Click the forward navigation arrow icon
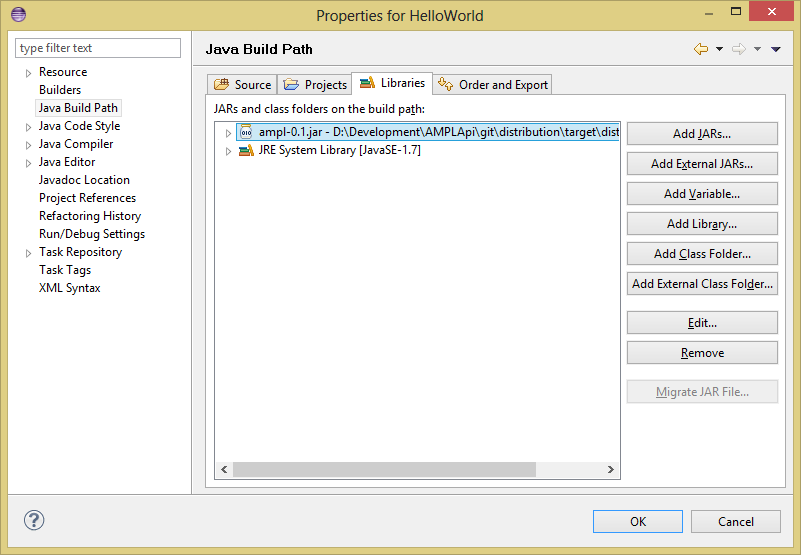The image size is (801, 555). (x=739, y=49)
